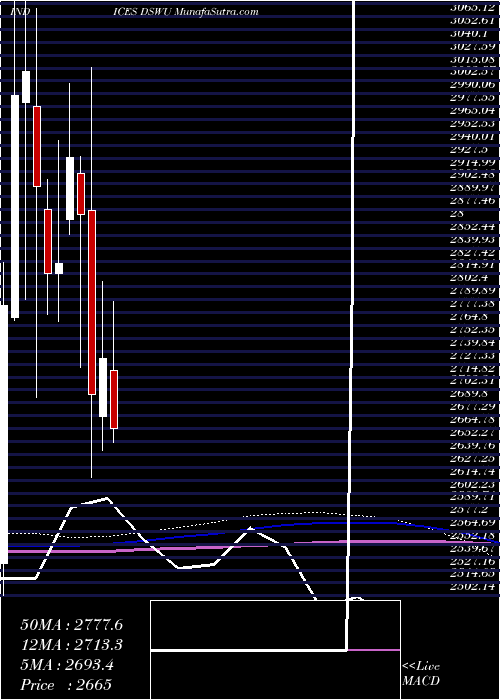The height and width of the screenshot is (700, 500).
Task: Click the 2602.23 price axis label
Action: click(471, 486)
